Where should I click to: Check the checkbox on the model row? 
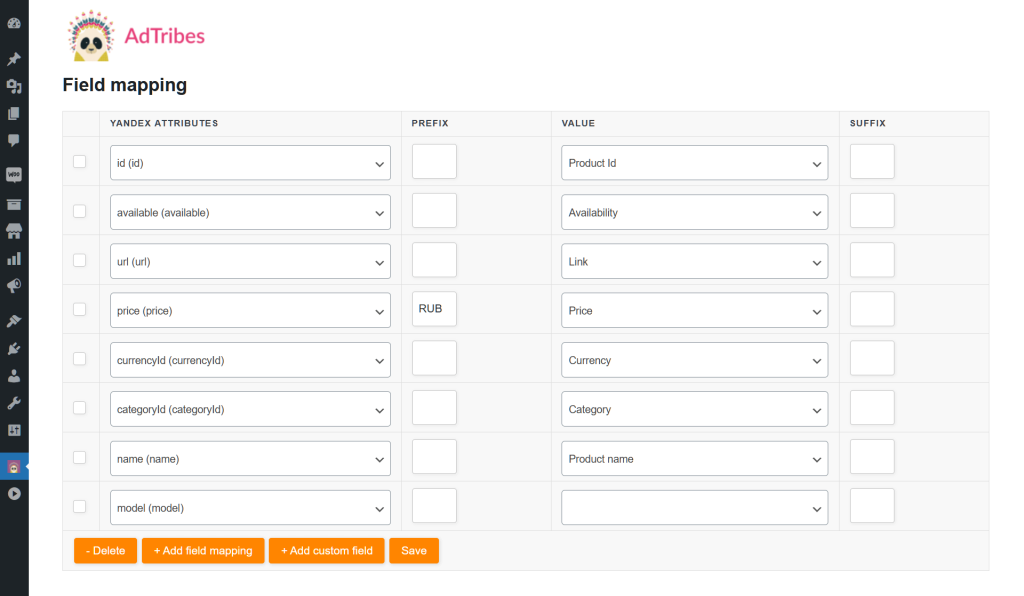(79, 506)
